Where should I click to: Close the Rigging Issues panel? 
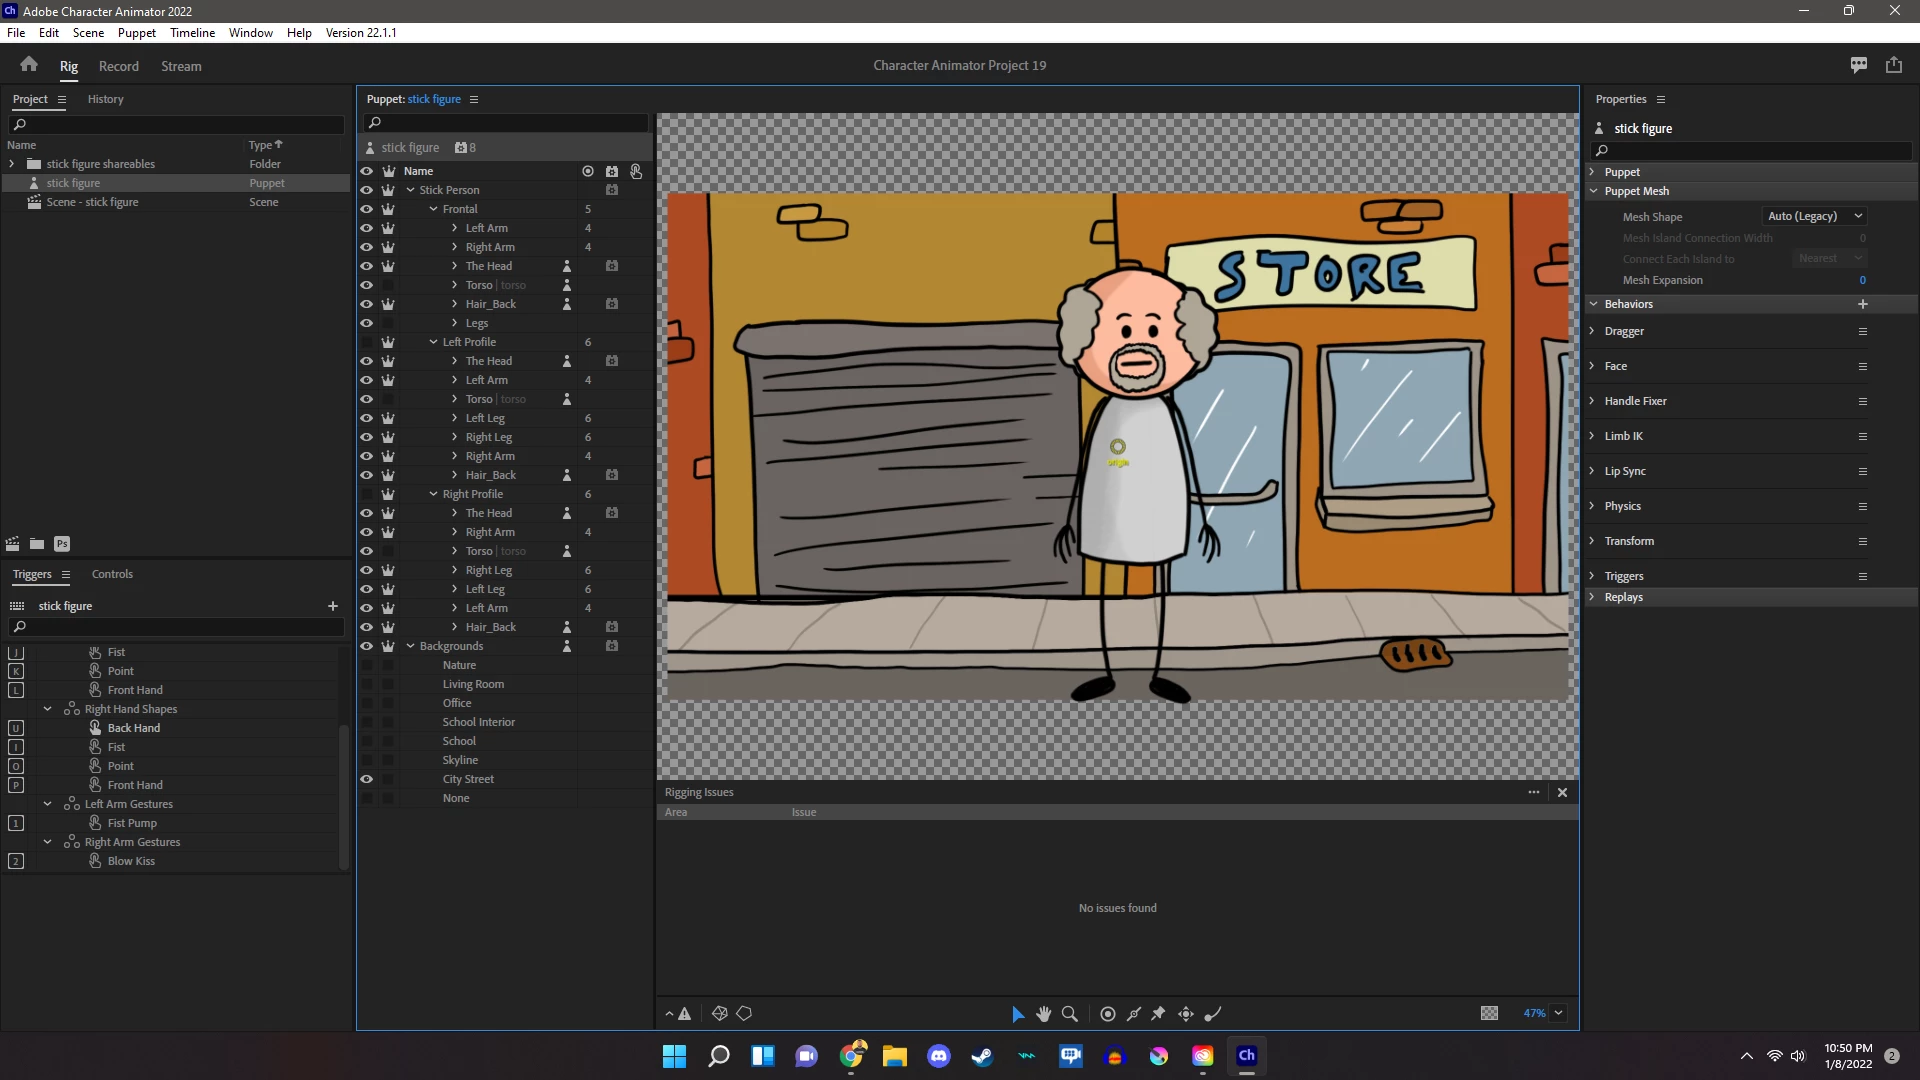click(x=1562, y=792)
